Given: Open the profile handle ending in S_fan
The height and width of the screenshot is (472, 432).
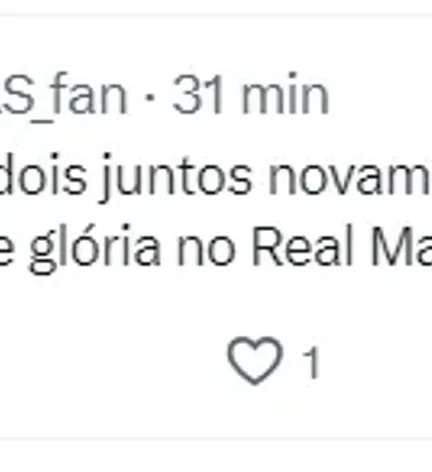Looking at the screenshot, I should coord(63,95).
